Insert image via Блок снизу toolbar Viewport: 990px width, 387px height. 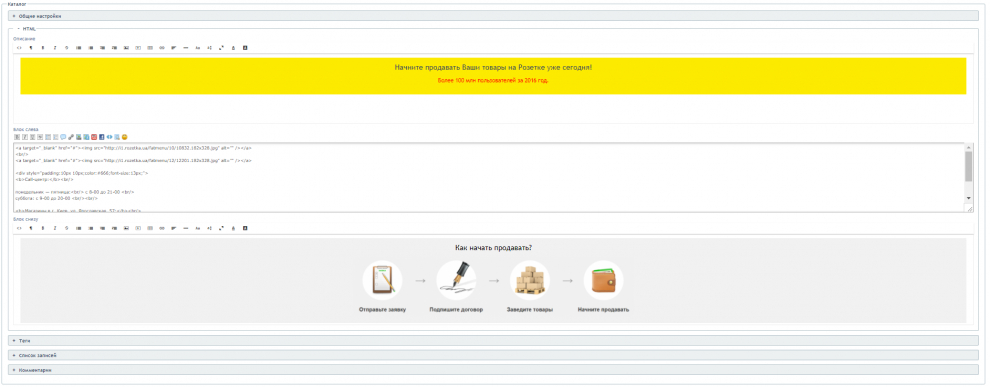pos(126,227)
